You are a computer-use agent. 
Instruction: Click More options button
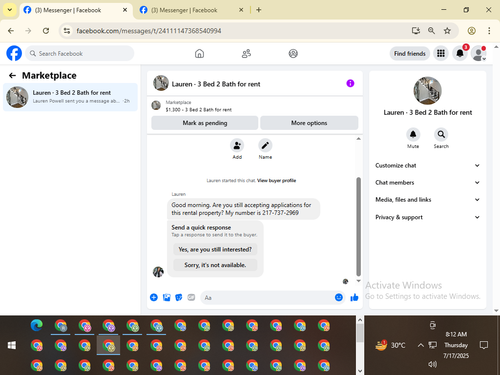point(309,123)
